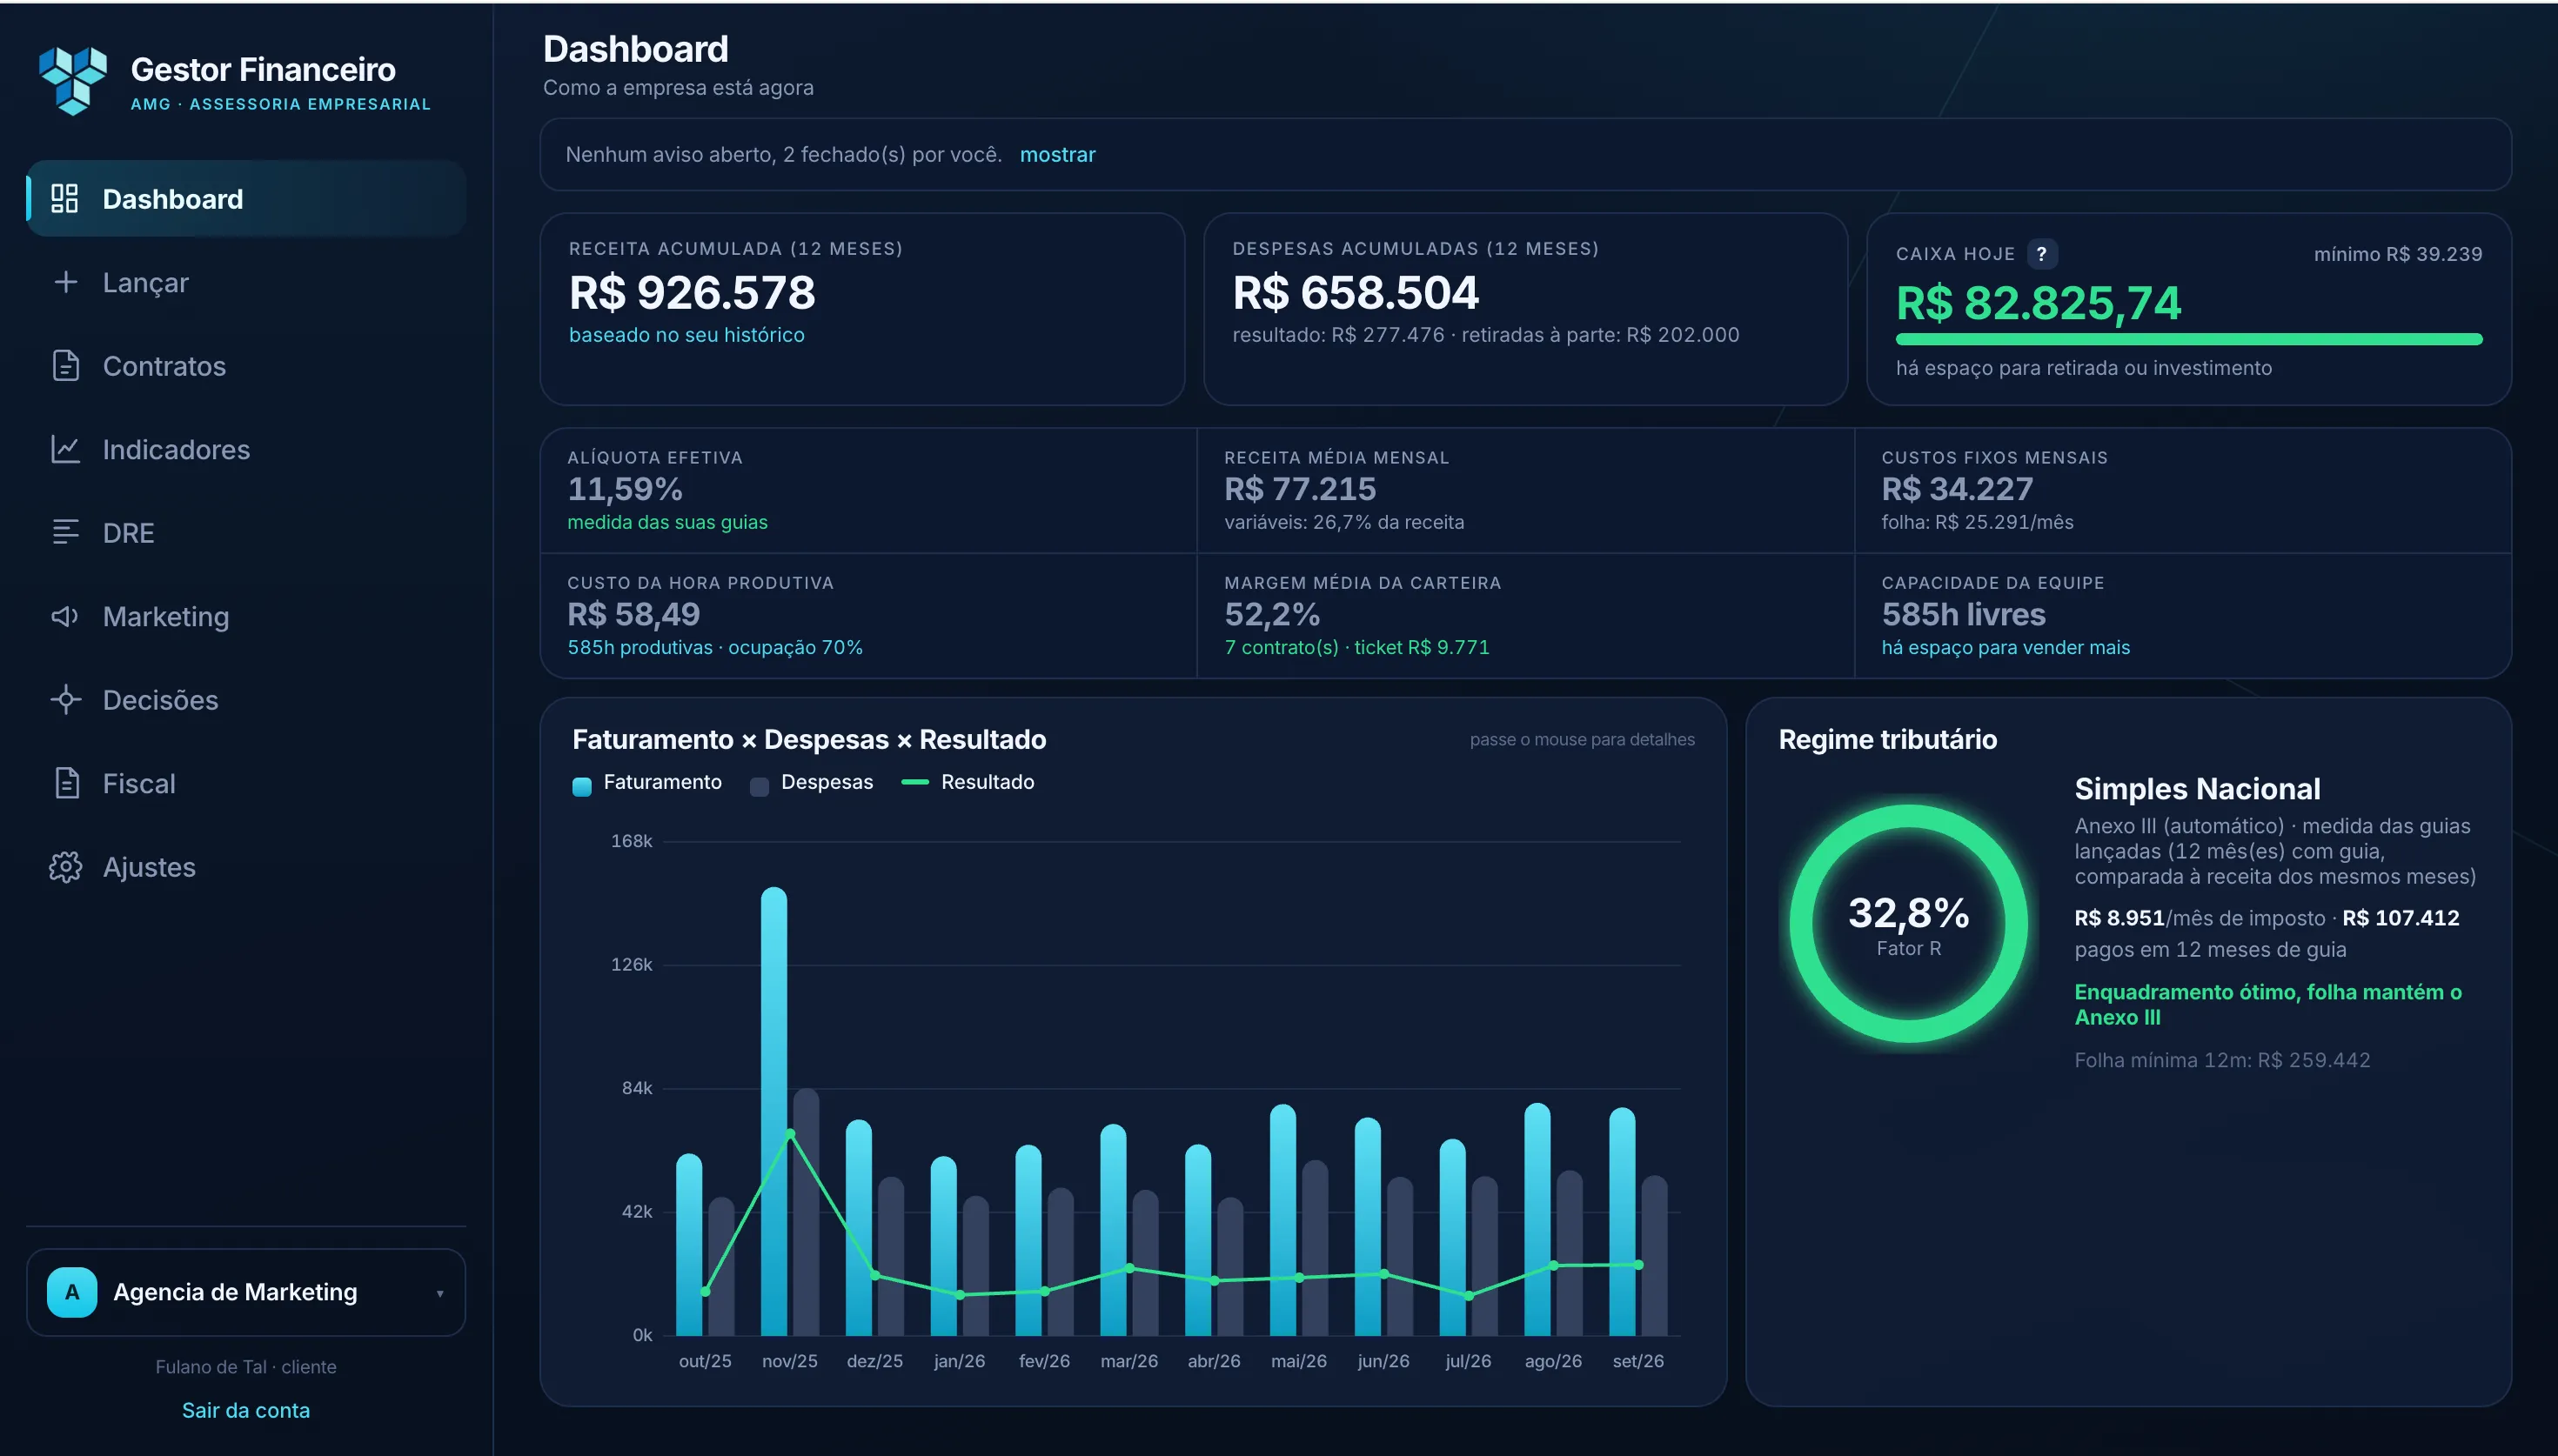The width and height of the screenshot is (2558, 1456).
Task: Open the DRE report
Action: [246, 532]
